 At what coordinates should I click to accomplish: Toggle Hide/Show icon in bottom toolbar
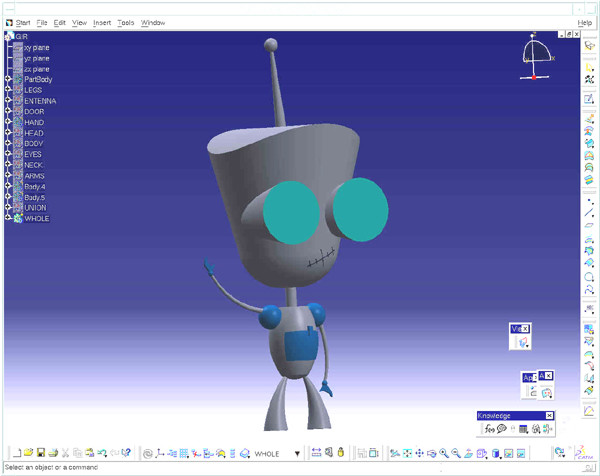[508, 453]
